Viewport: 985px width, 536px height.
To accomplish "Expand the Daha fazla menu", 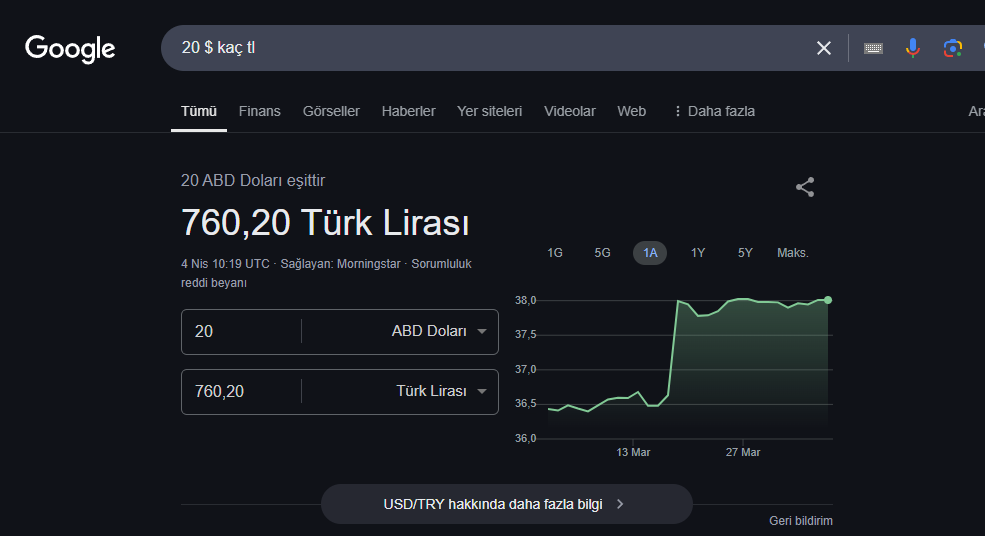I will click(714, 111).
